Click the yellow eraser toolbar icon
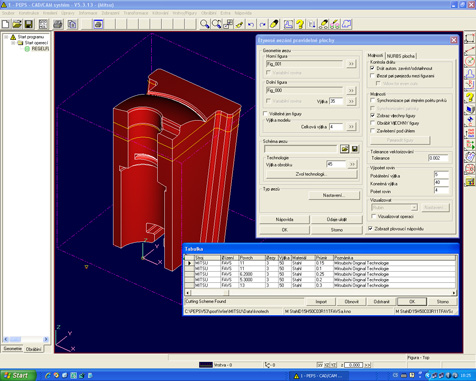 (274, 24)
